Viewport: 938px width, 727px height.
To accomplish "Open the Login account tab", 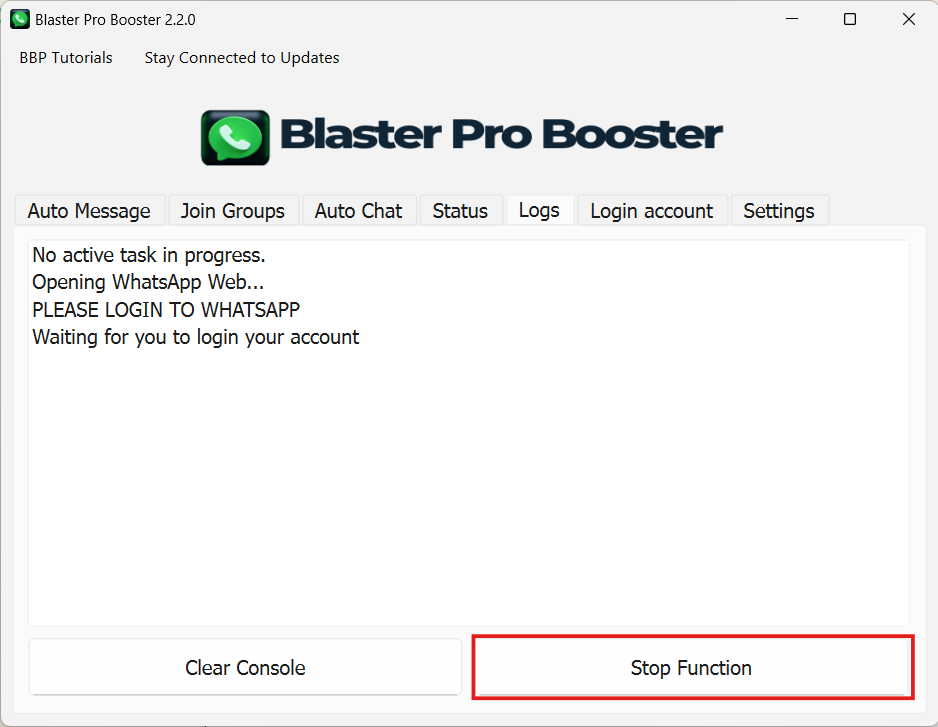I will (x=652, y=211).
